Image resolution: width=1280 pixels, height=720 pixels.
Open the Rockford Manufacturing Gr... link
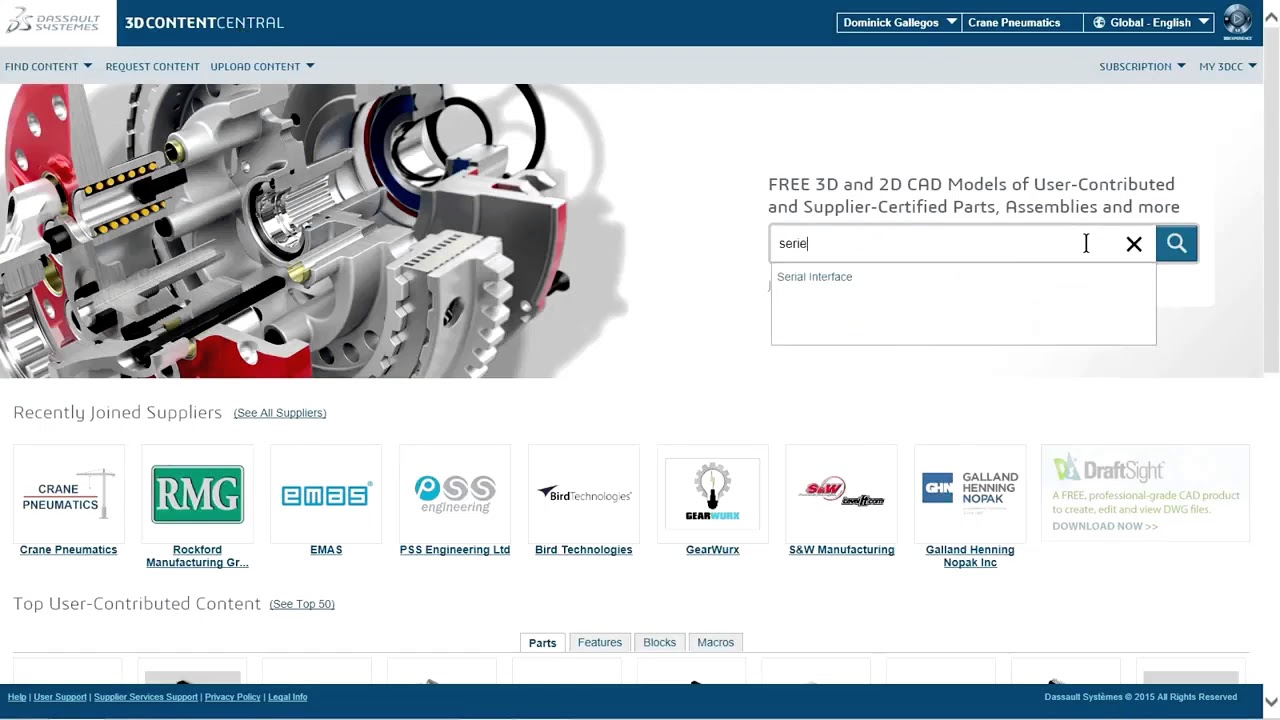click(x=197, y=556)
